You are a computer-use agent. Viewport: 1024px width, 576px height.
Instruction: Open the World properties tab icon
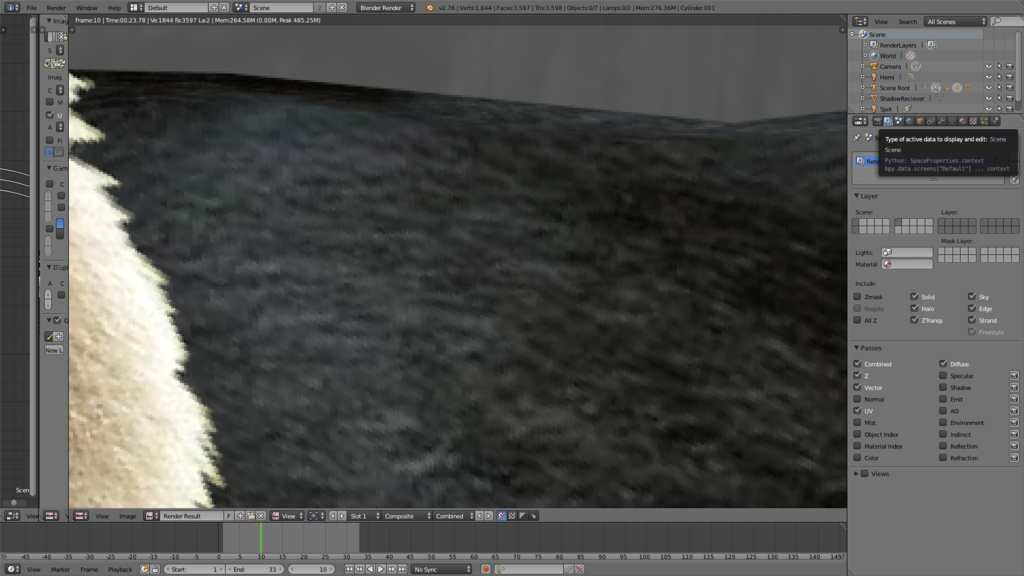[x=909, y=121]
